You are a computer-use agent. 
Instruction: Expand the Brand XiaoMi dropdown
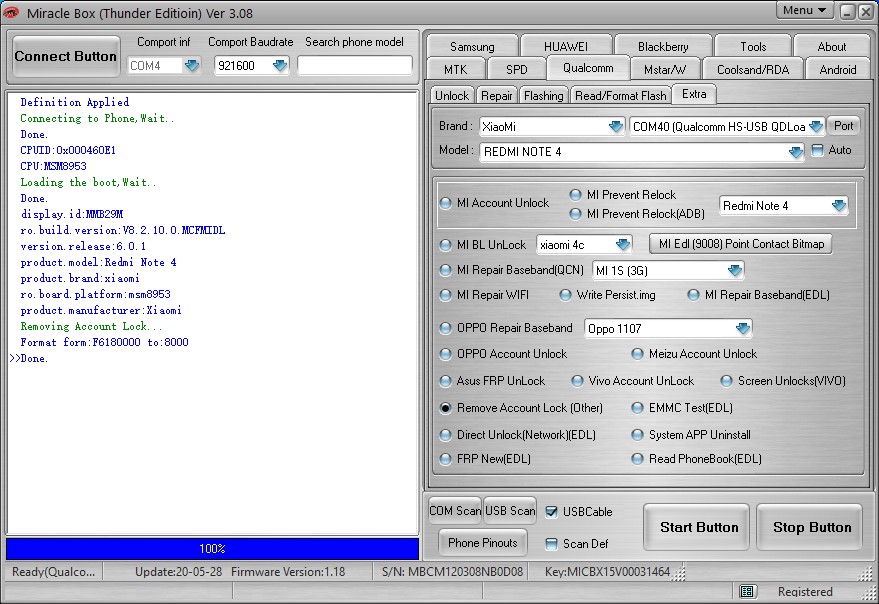616,126
